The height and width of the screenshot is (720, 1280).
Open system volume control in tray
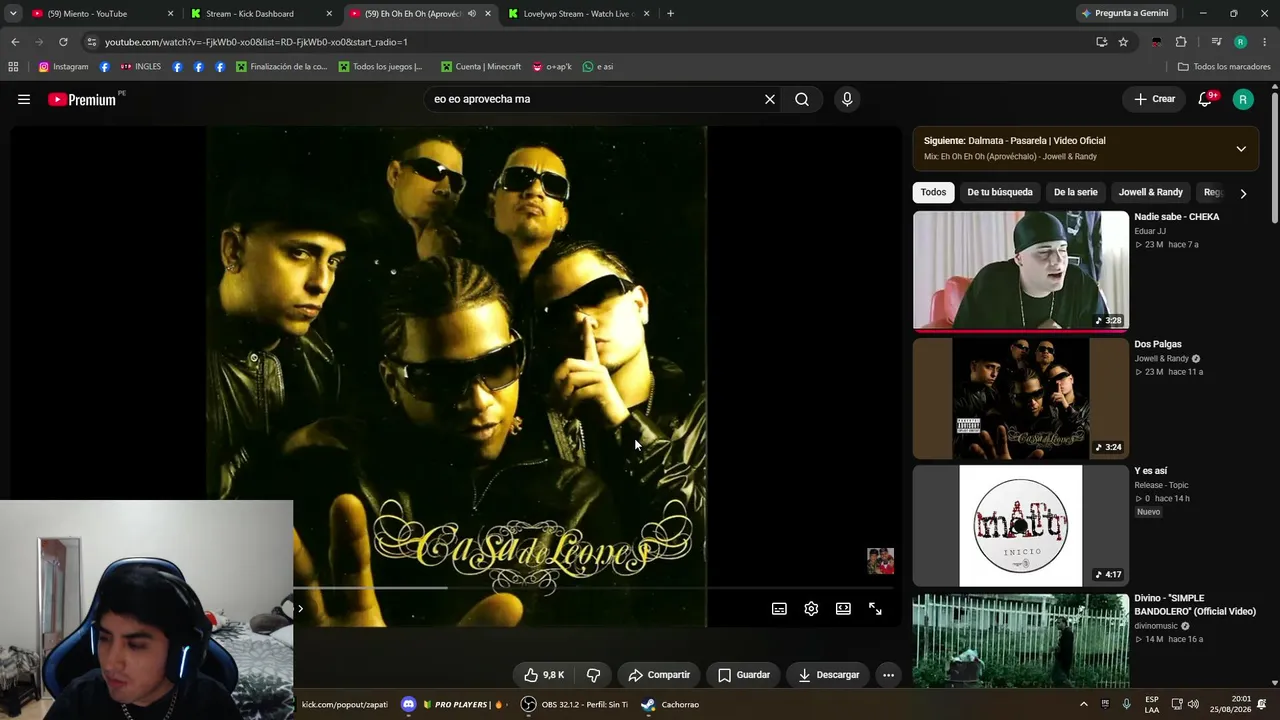tap(1193, 704)
